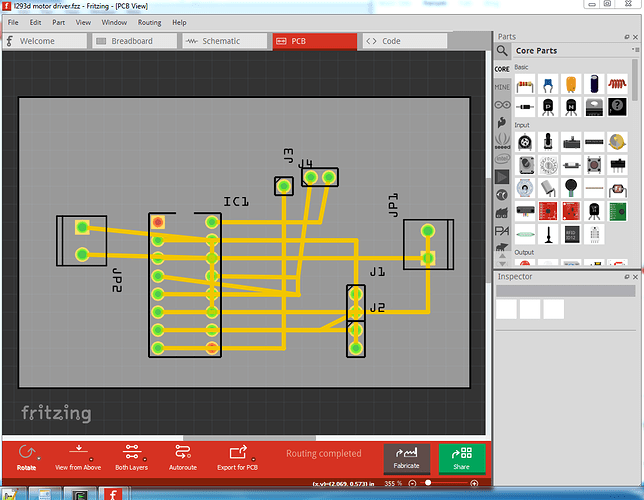Click the green Share button

tap(462, 458)
